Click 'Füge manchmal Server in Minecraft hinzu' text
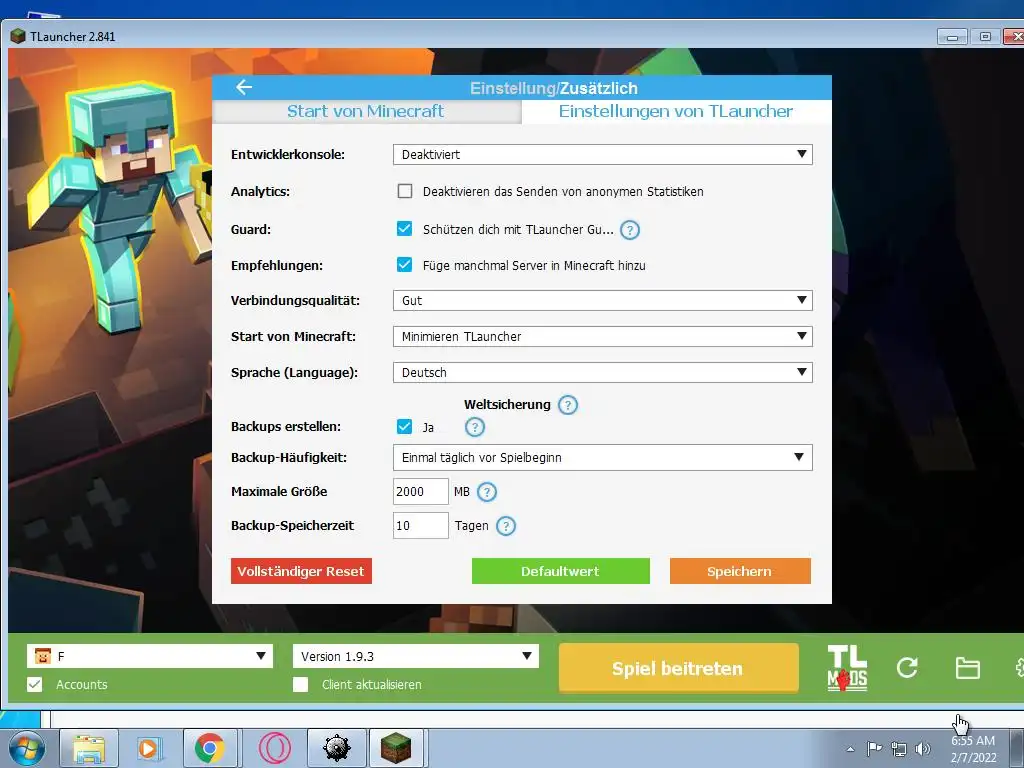The height and width of the screenshot is (768, 1024). (x=534, y=265)
